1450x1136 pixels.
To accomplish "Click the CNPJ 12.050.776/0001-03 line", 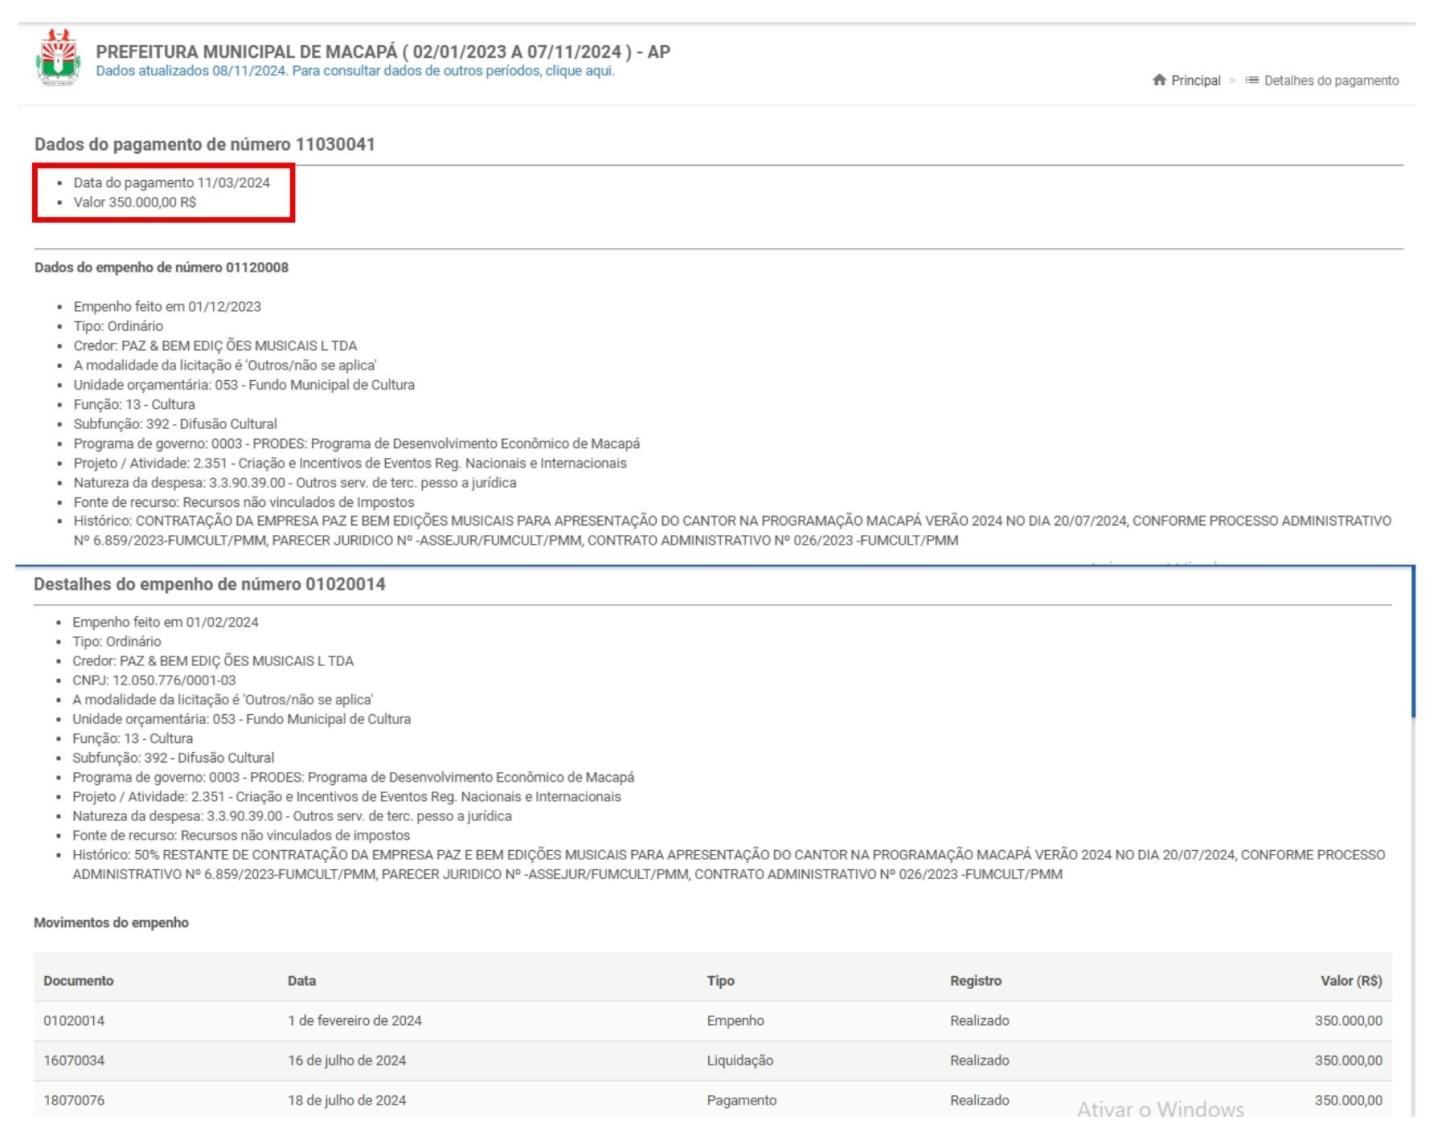I will (x=153, y=680).
